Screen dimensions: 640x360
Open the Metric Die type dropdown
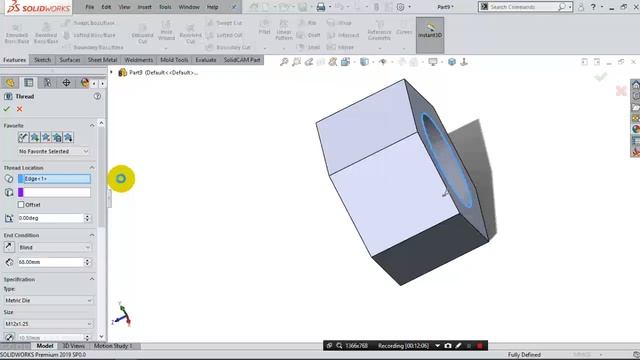click(48, 300)
